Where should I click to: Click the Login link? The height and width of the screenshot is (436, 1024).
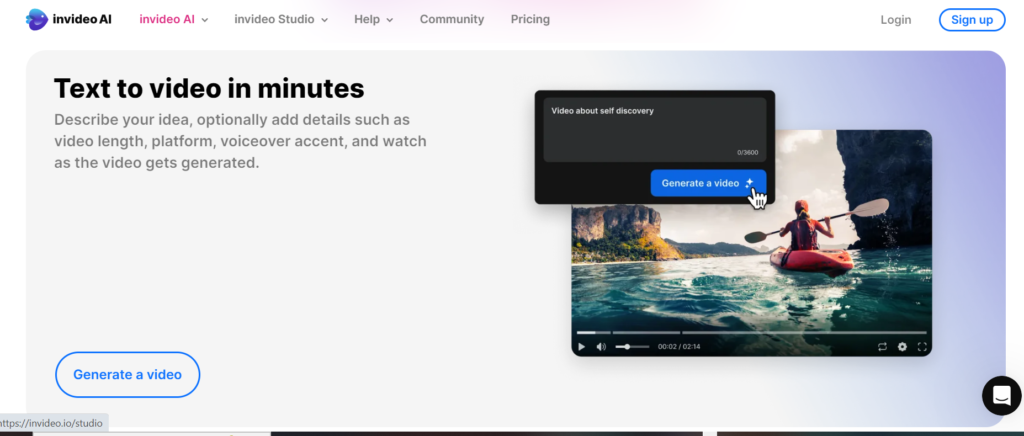click(x=895, y=20)
